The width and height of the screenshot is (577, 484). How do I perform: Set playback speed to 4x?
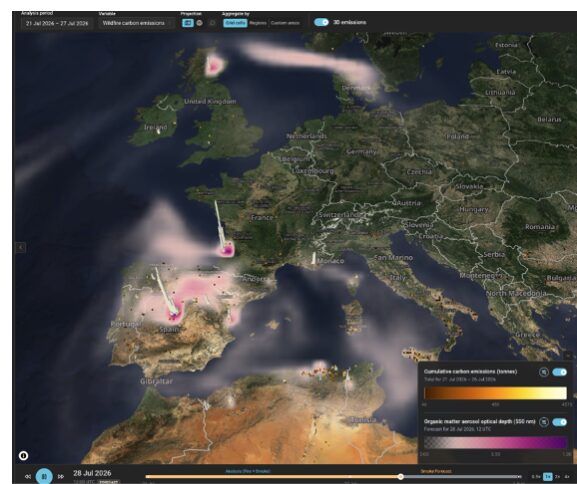point(567,477)
